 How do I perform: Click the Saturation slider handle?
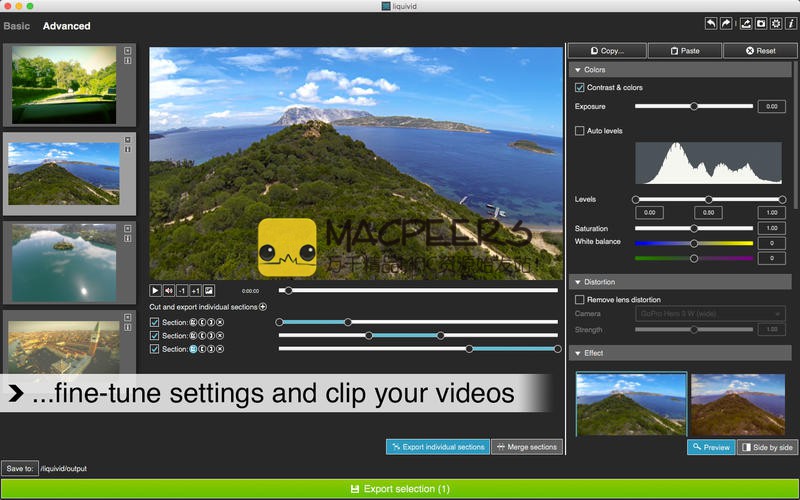pyautogui.click(x=694, y=229)
